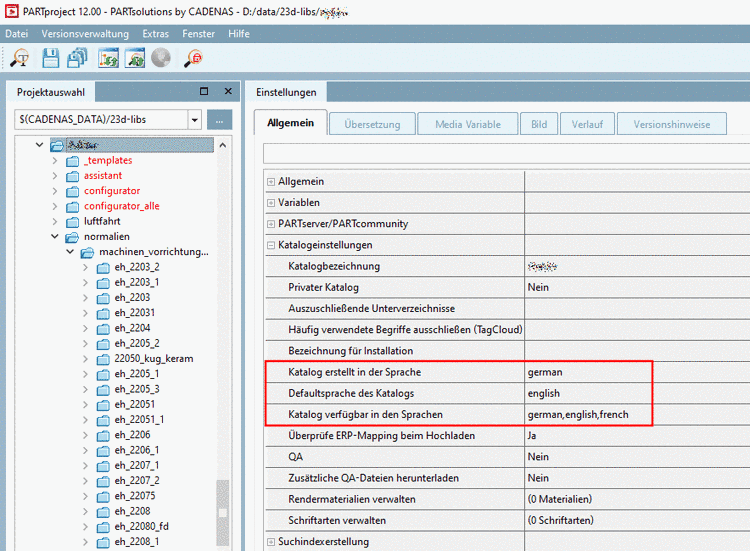This screenshot has height=551, width=750.
Task: Click the browse button with three dots
Action: 220,120
